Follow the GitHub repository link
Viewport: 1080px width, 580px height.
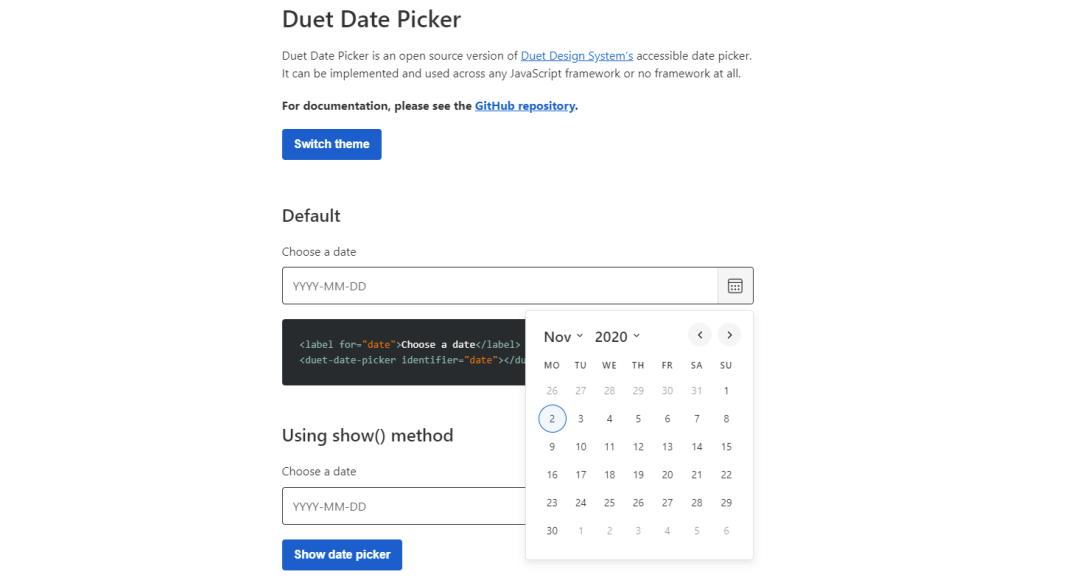(x=525, y=106)
